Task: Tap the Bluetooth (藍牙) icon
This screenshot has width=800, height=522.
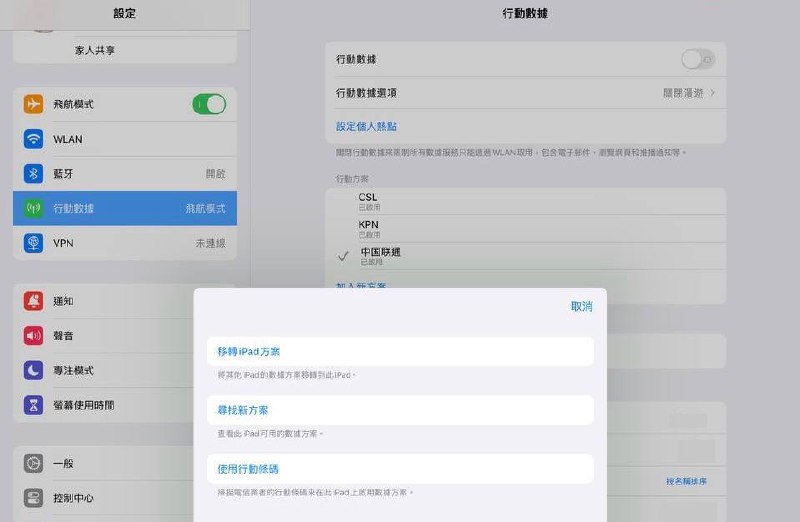Action: 33,173
